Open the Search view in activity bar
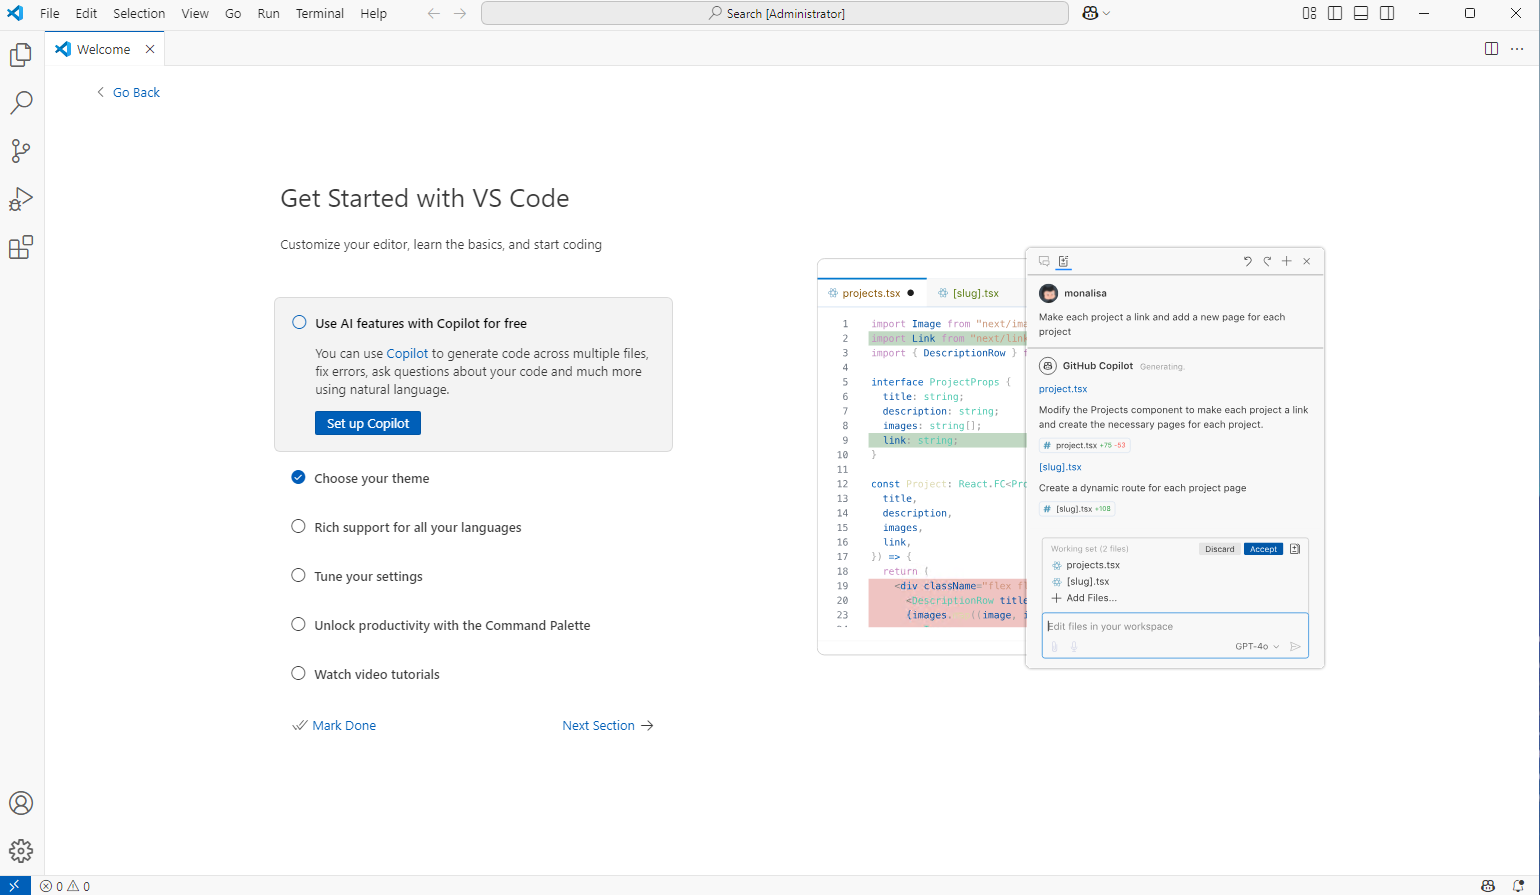This screenshot has height=895, width=1540. 21,103
